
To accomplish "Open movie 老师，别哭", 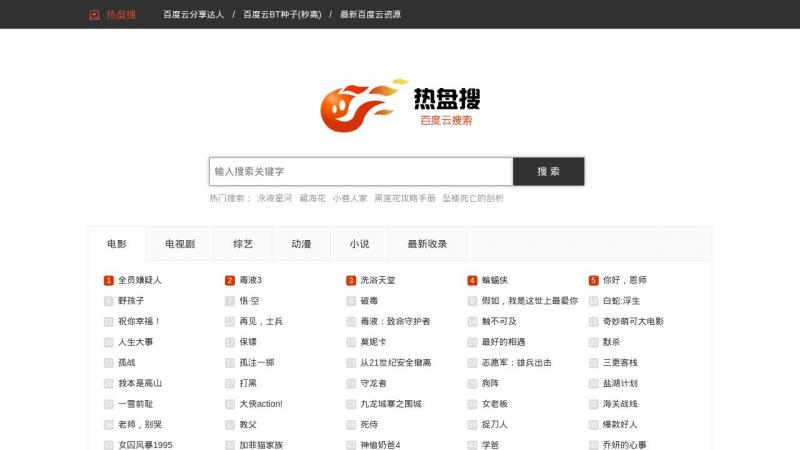I will [140, 424].
